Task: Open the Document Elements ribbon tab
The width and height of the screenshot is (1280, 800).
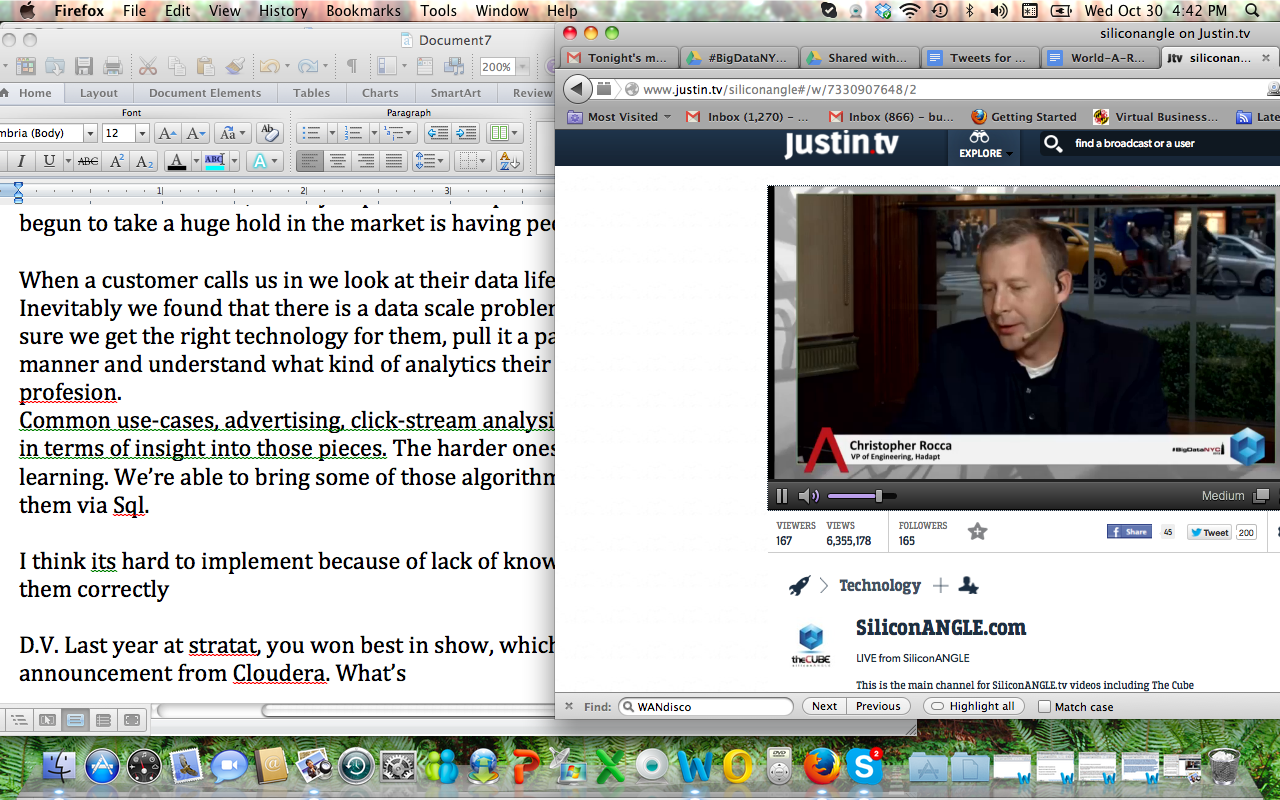Action: (205, 93)
